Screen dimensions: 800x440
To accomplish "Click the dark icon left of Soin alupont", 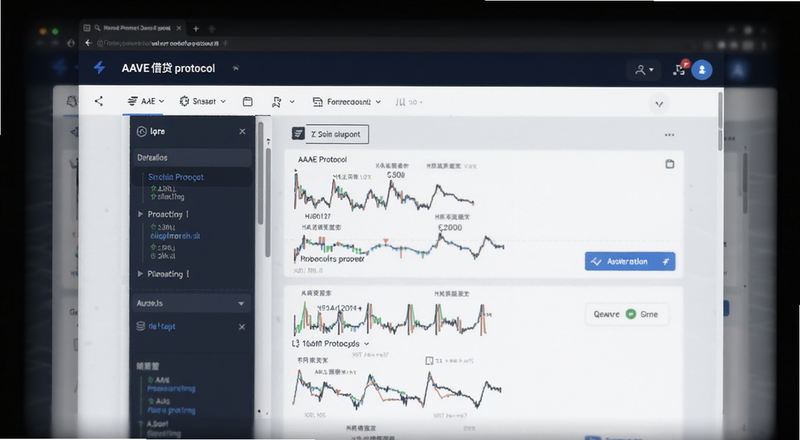I will [298, 134].
